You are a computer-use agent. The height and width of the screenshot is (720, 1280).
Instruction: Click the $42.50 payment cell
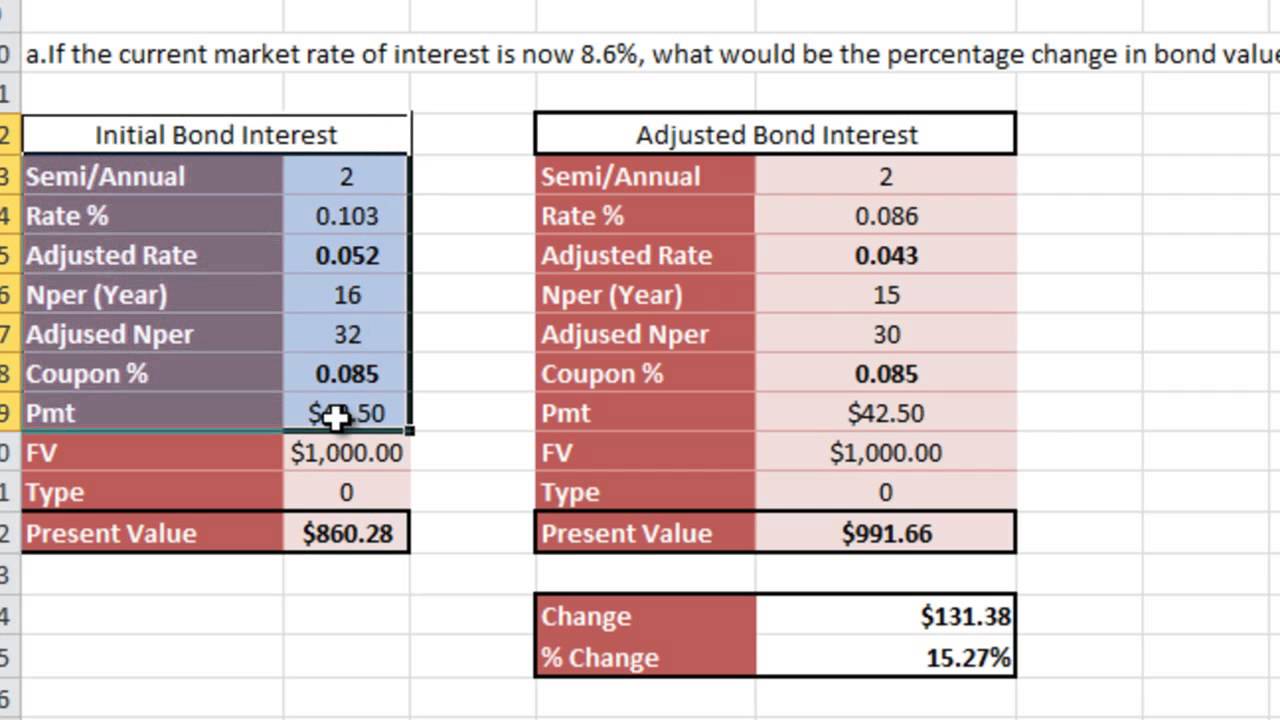pos(886,413)
